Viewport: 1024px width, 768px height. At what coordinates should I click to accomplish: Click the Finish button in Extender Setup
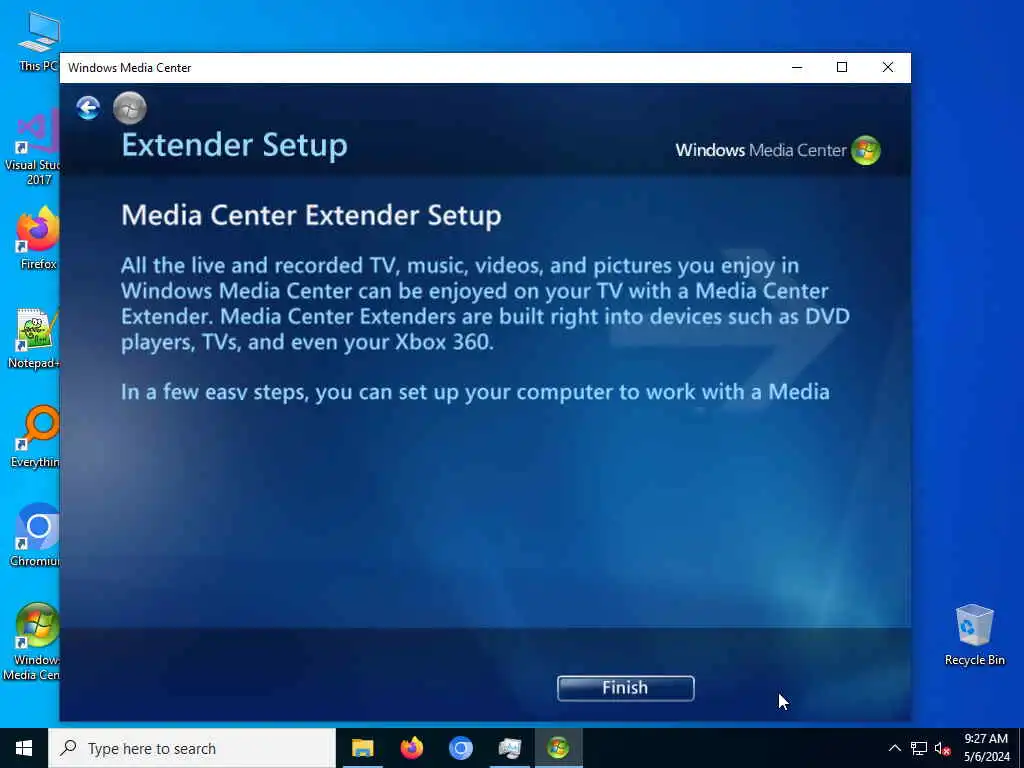coord(625,688)
